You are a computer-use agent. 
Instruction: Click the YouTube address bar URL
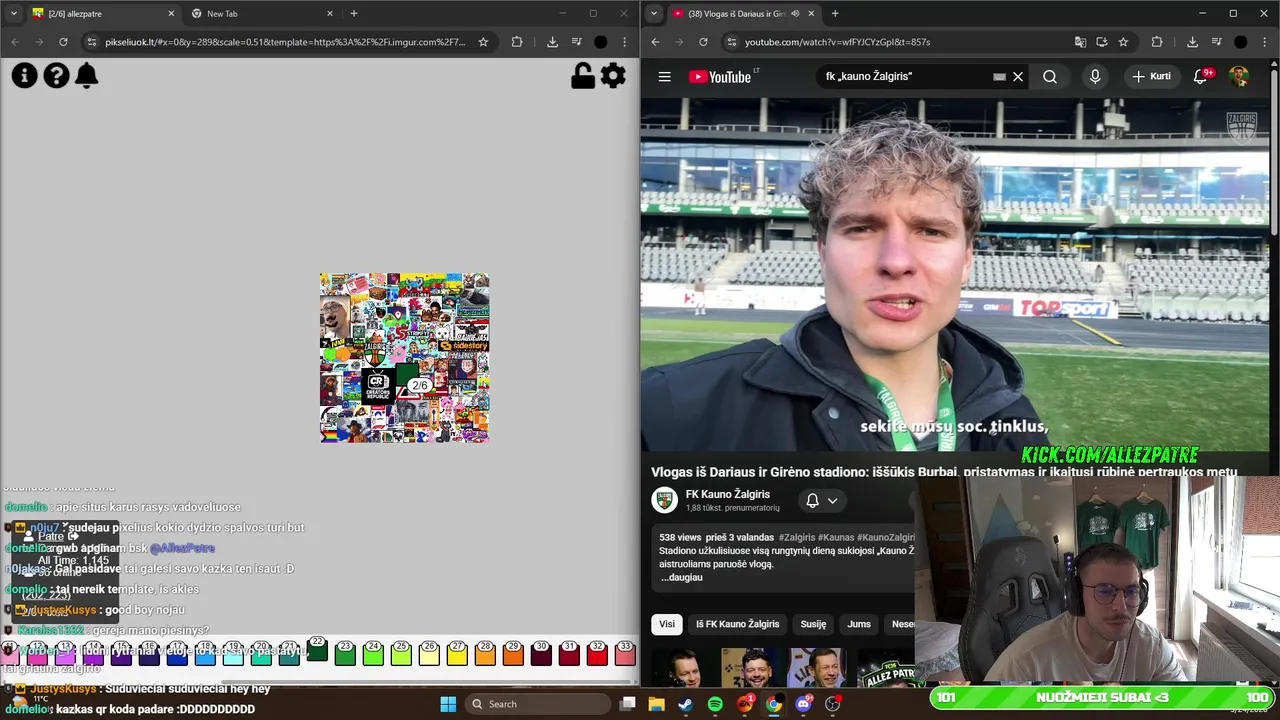click(x=838, y=42)
